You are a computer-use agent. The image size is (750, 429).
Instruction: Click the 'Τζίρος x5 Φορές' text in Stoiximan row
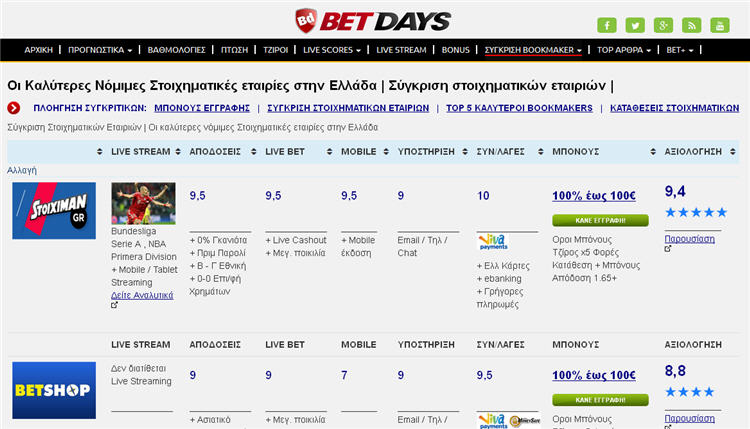[x=585, y=252]
